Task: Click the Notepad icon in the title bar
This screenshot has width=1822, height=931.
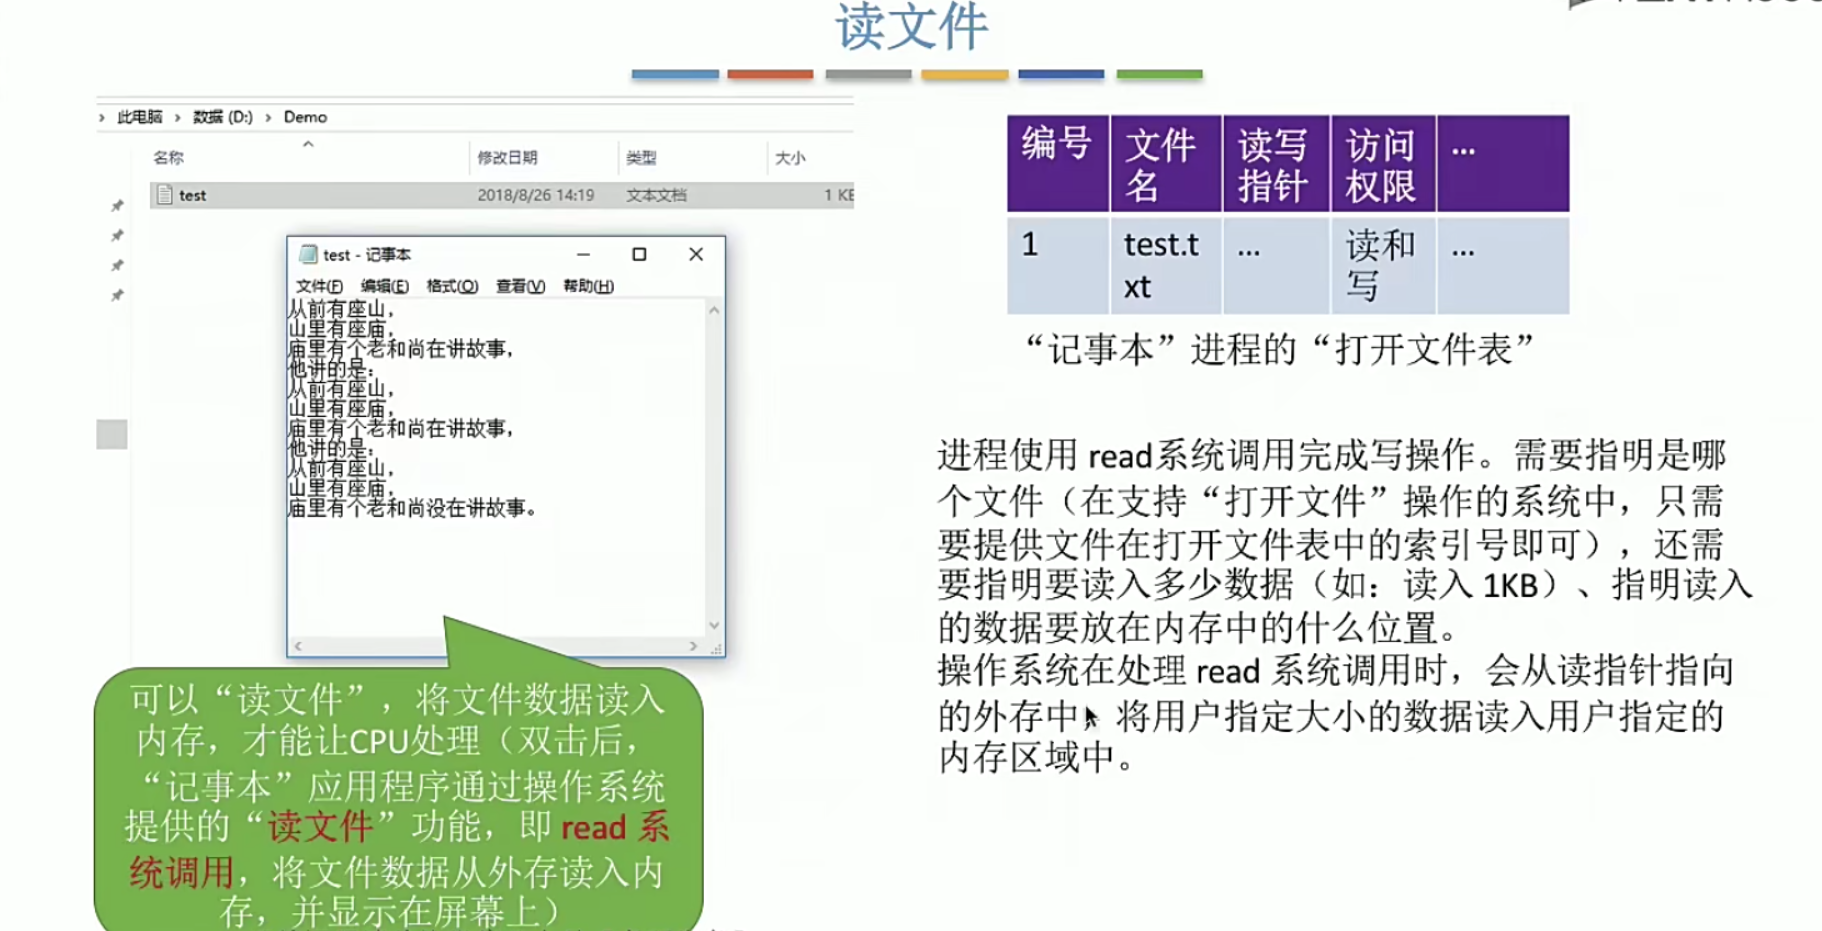Action: pos(308,254)
